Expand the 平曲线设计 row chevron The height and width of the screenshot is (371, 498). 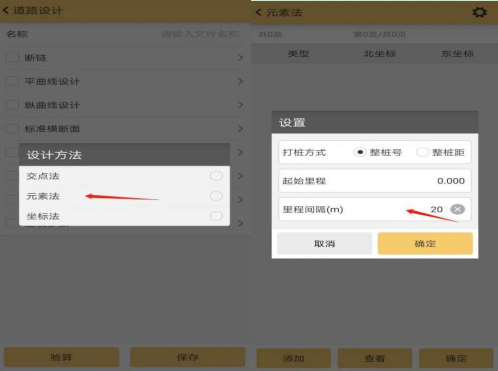[240, 81]
